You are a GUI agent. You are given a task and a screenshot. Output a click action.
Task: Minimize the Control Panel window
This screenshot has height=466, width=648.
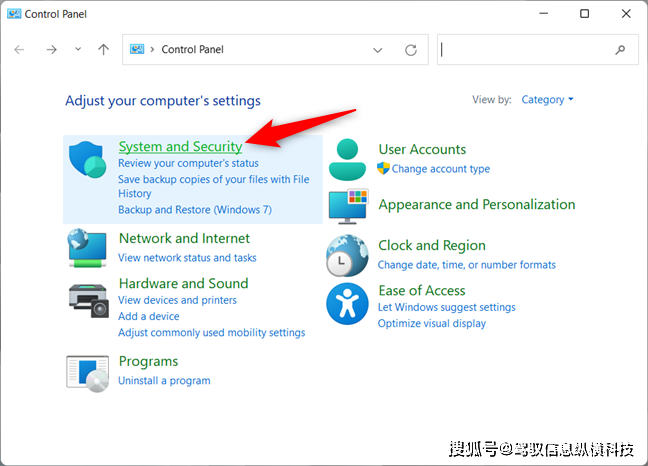click(543, 14)
